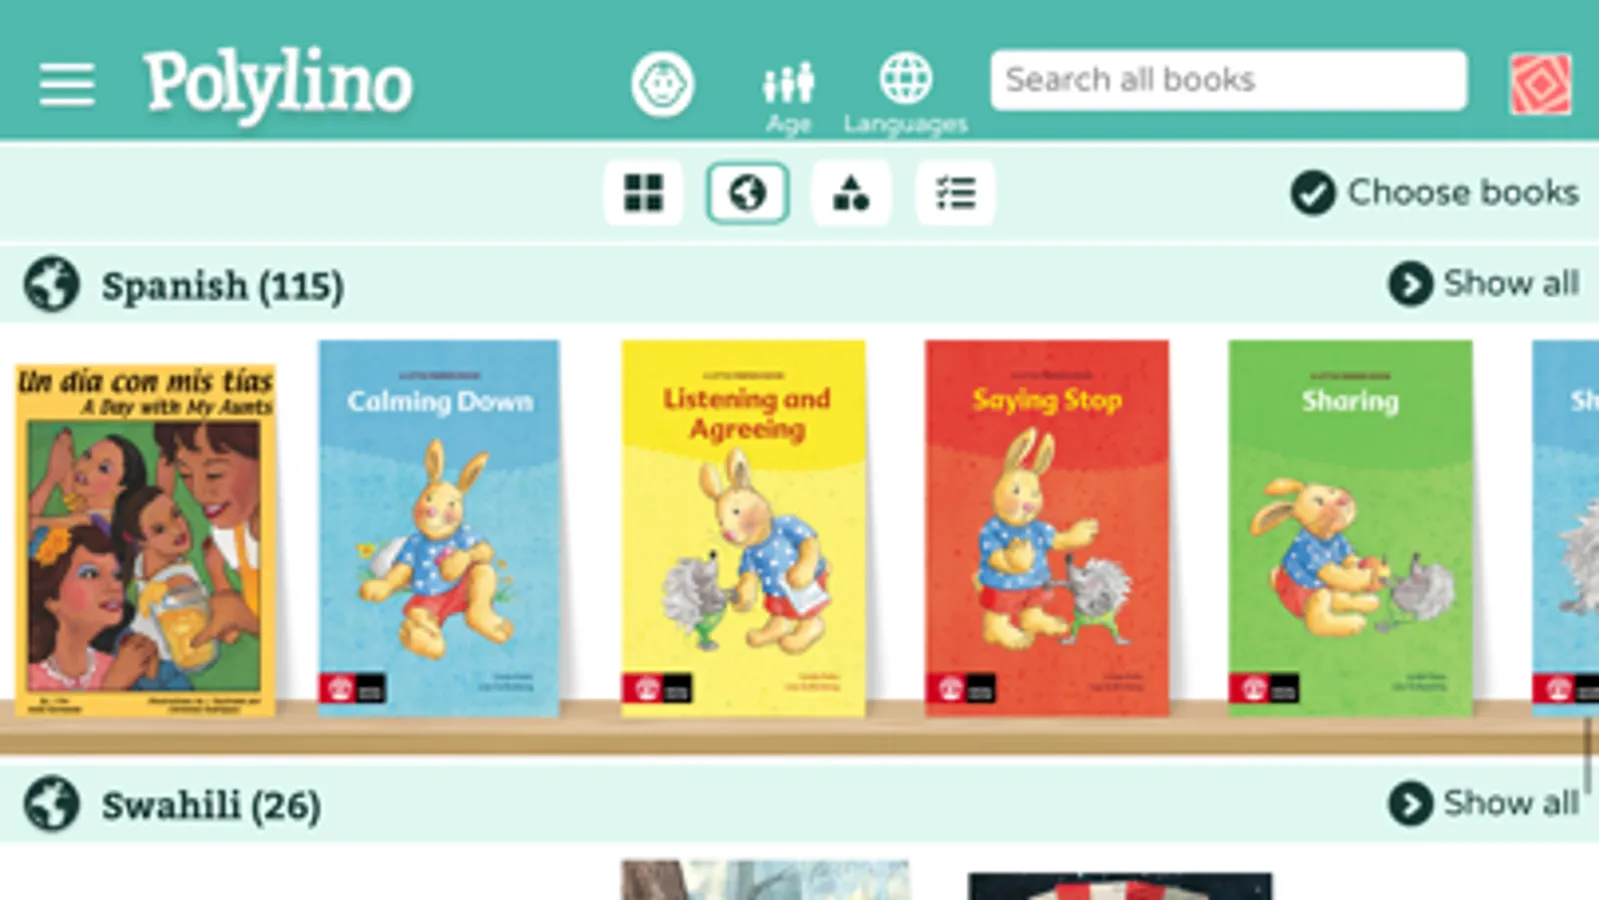
Task: Click the Swahili section globe icon
Action: [x=52, y=804]
